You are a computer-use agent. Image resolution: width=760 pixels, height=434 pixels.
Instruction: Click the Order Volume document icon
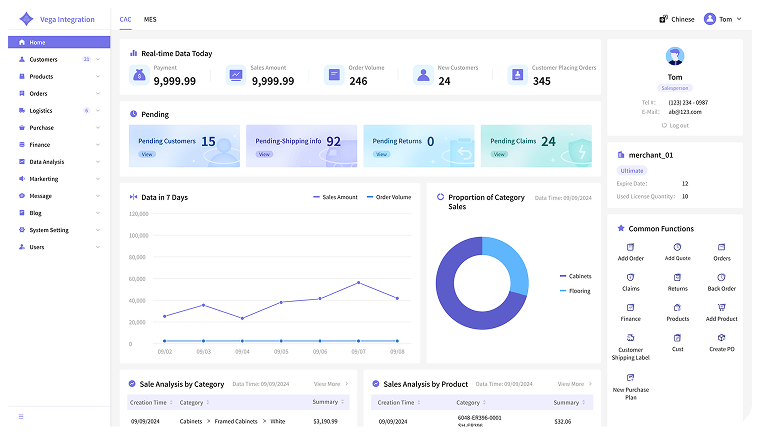[334, 75]
